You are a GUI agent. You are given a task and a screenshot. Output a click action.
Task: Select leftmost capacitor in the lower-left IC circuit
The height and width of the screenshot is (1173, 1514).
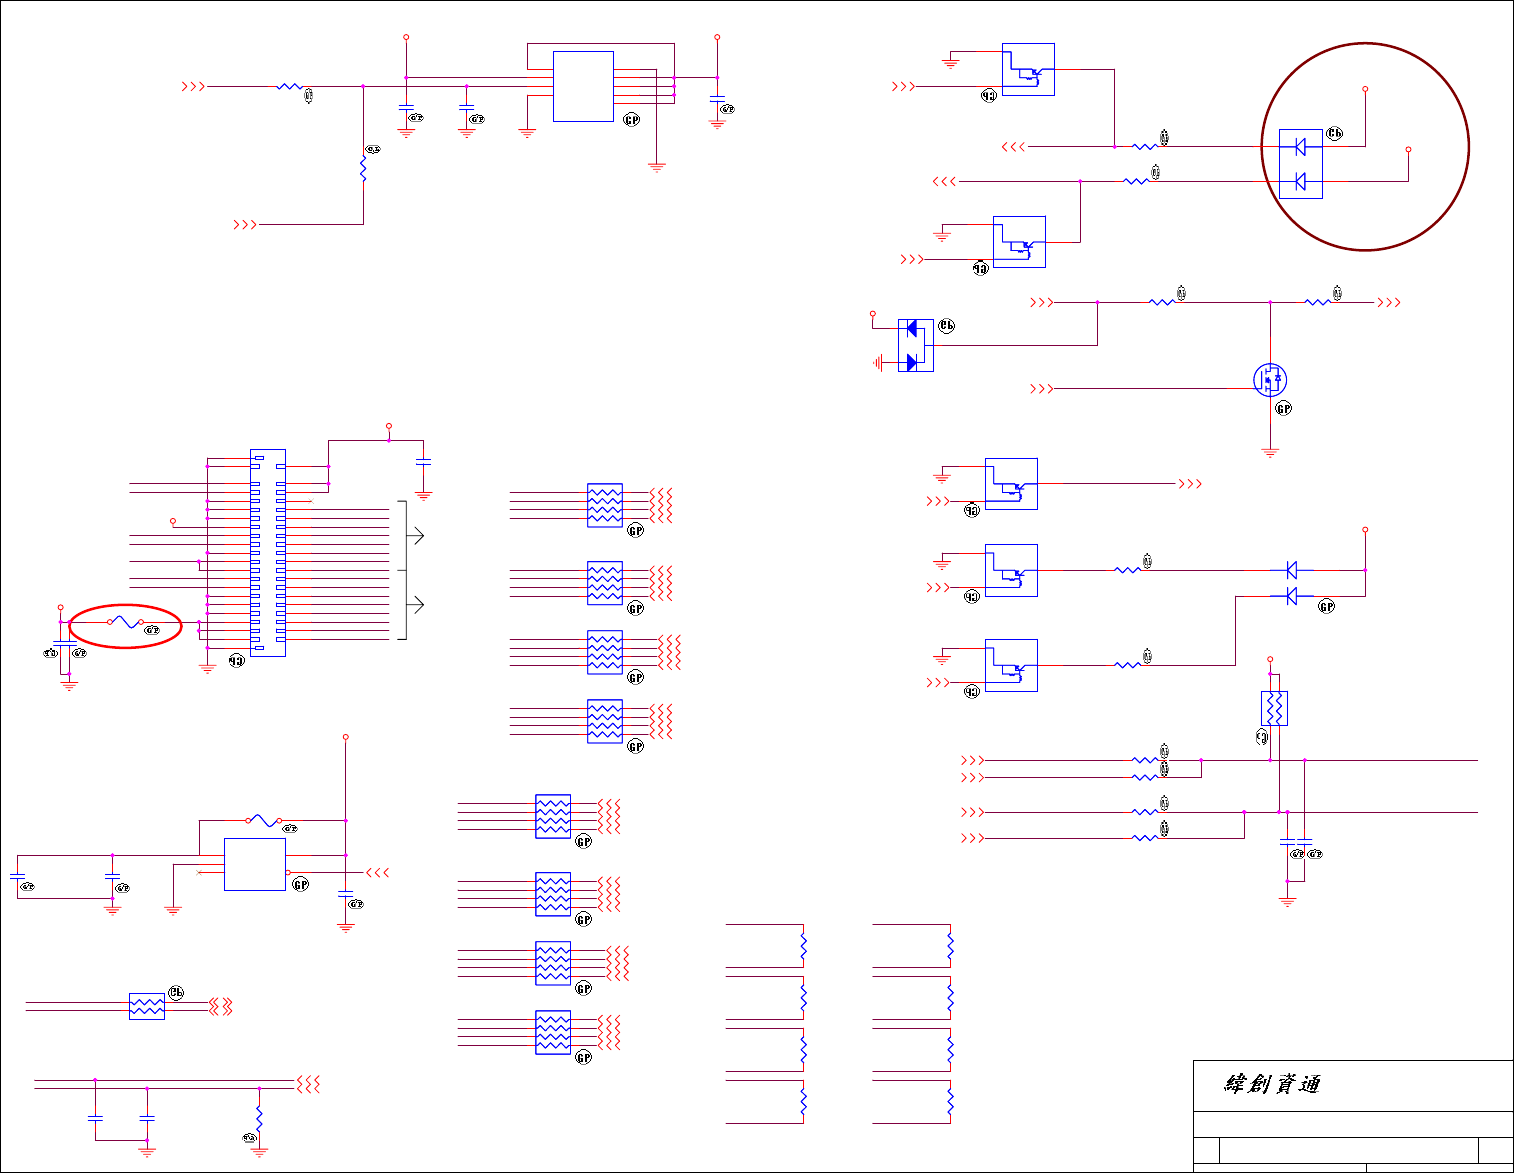[x=17, y=877]
